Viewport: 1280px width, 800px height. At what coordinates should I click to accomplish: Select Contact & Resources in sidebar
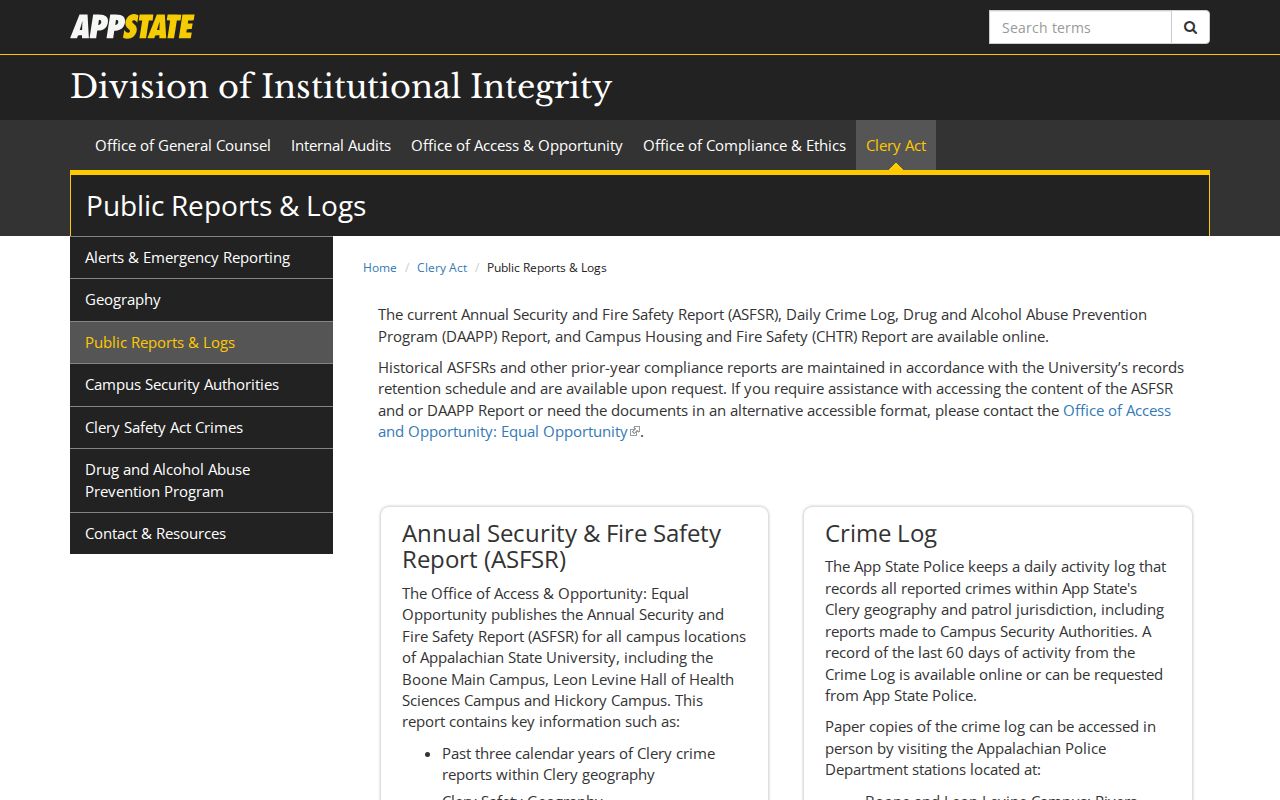click(201, 533)
